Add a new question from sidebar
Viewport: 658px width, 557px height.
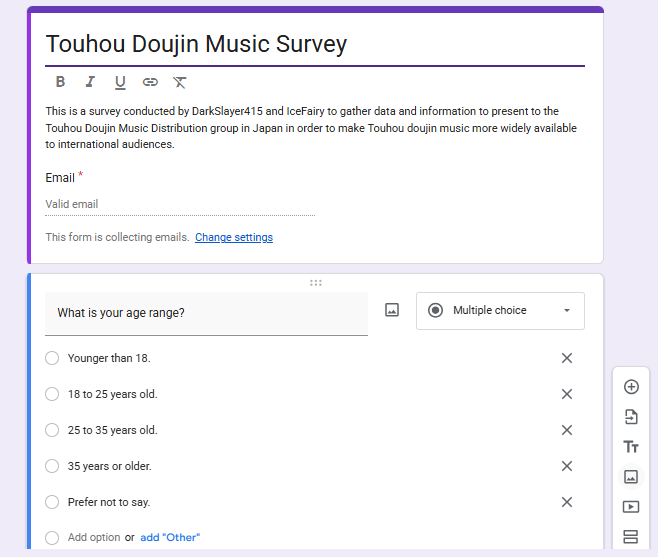pos(631,387)
